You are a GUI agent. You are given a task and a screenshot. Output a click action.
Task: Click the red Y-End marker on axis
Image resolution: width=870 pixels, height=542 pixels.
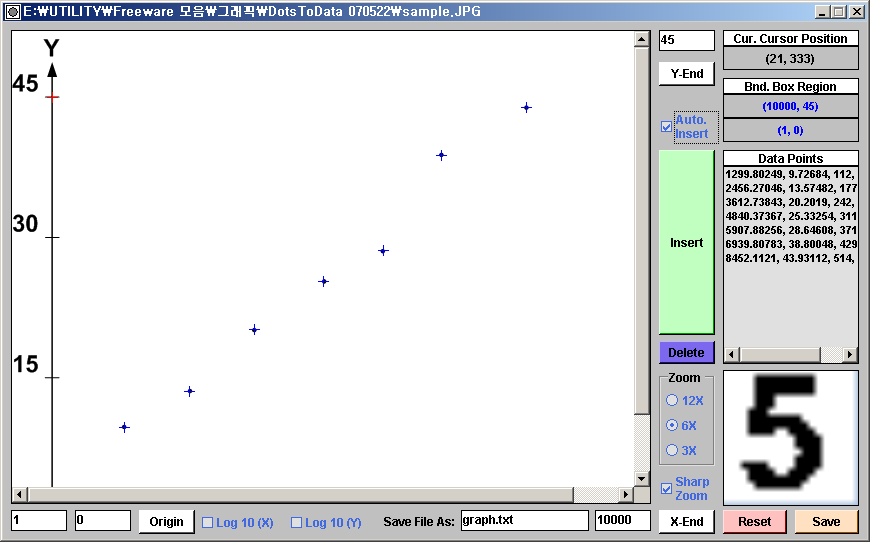(52, 97)
